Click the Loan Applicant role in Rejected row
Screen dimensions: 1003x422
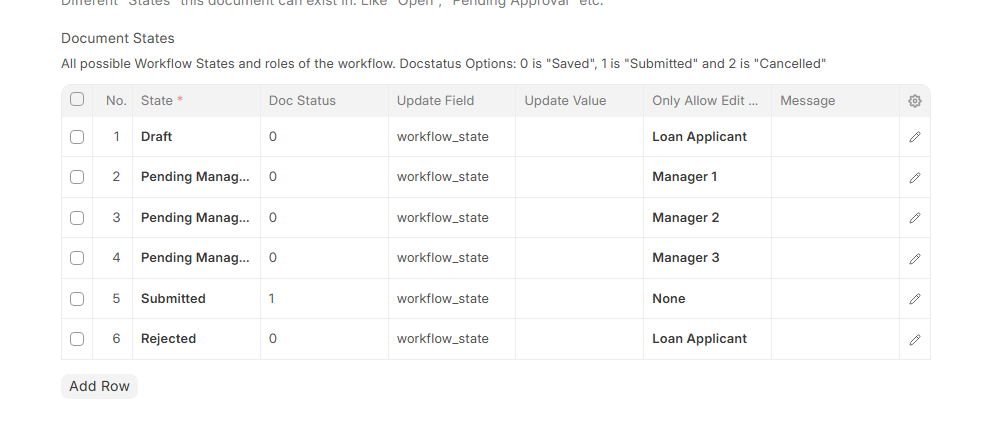(x=706, y=339)
